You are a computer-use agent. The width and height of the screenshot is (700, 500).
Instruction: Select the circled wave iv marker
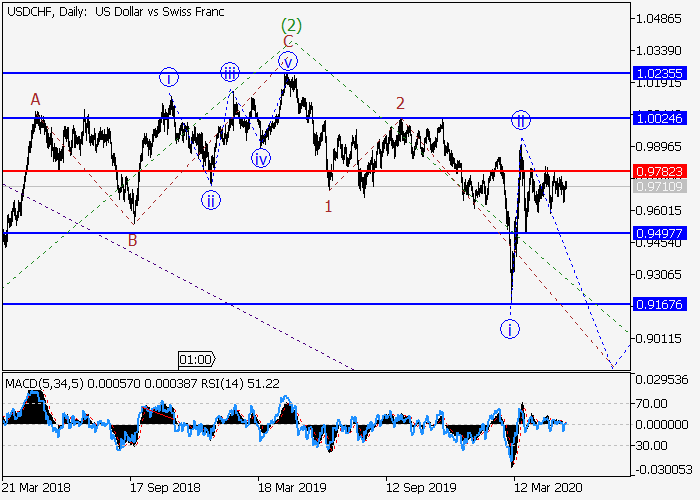(261, 158)
